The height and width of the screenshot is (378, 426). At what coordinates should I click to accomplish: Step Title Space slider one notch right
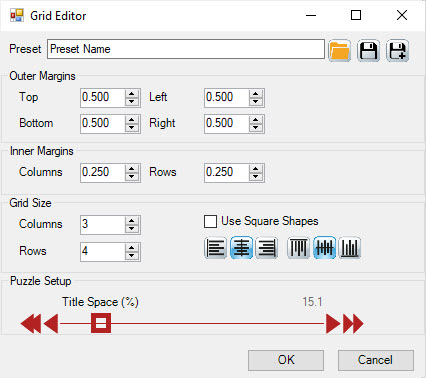pyautogui.click(x=333, y=323)
